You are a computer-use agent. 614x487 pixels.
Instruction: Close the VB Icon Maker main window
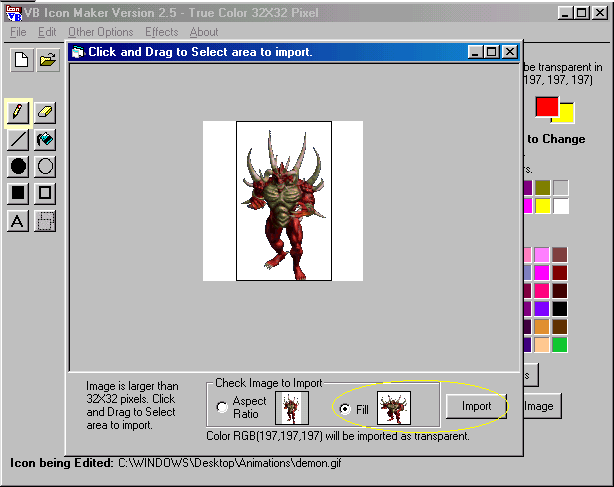pyautogui.click(x=600, y=13)
